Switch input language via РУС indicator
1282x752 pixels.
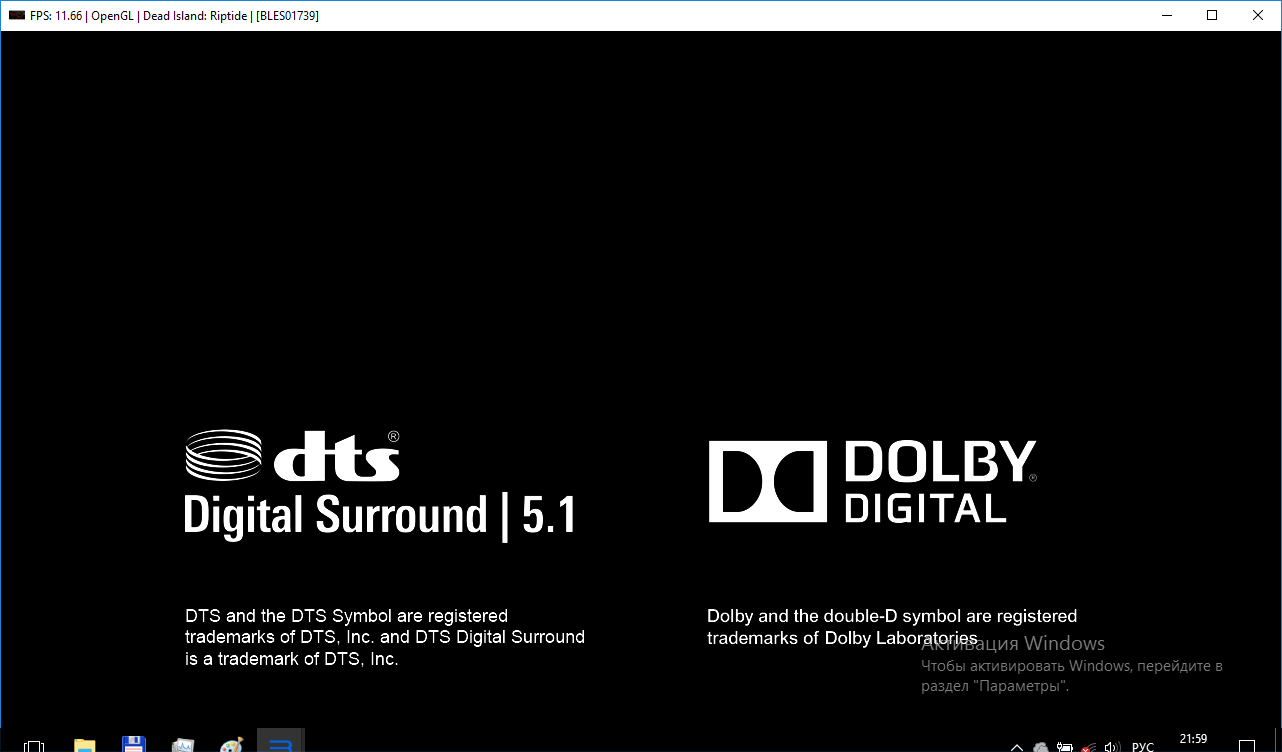tap(1142, 747)
